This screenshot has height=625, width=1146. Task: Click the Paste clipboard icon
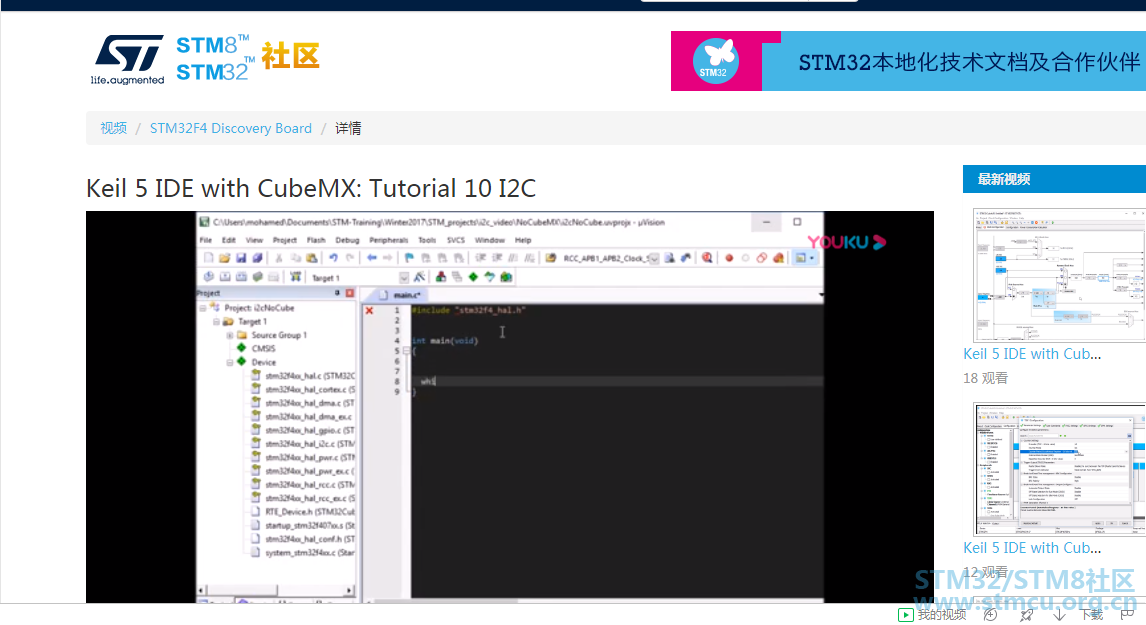(x=312, y=258)
